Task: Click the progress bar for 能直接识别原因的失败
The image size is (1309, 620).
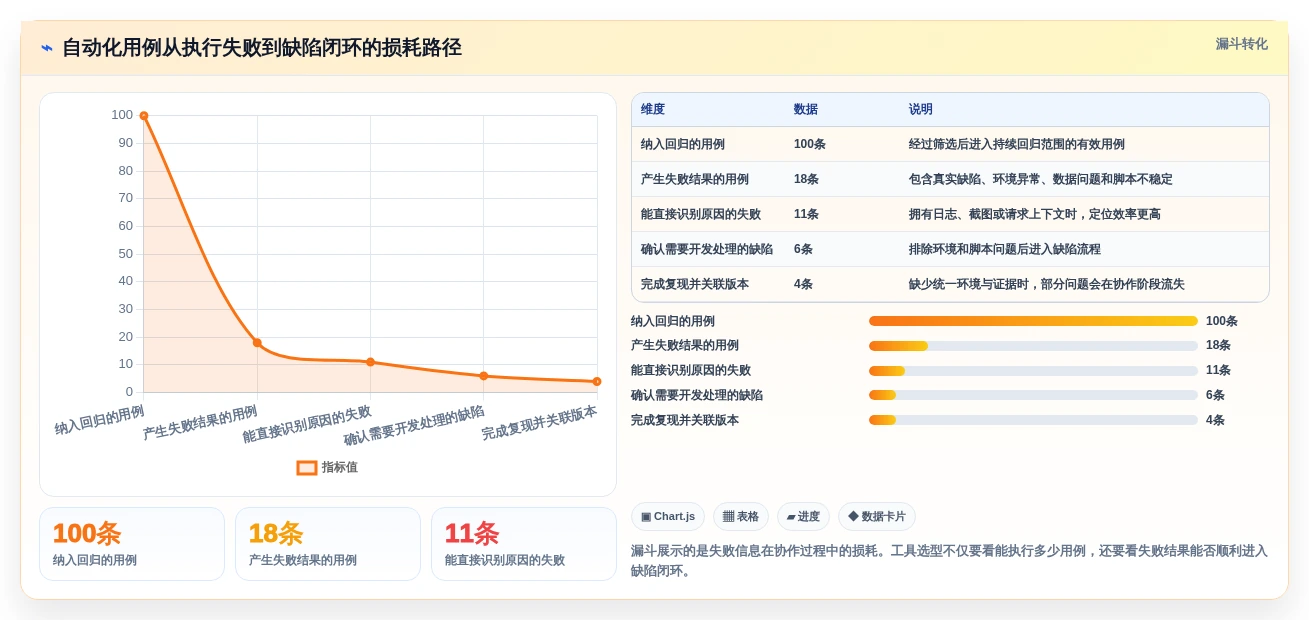Action: click(1033, 371)
